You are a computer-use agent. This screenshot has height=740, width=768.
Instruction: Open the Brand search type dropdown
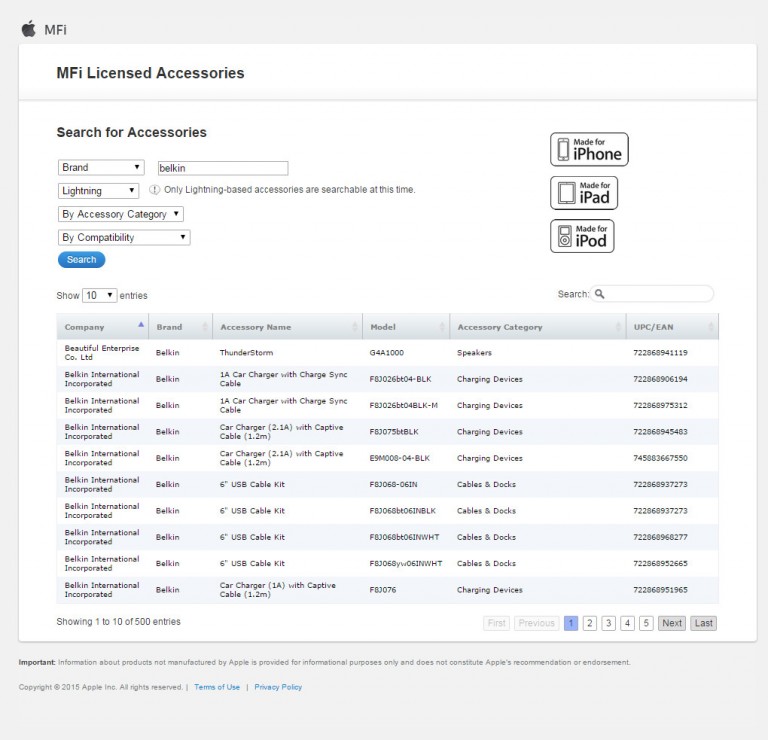tap(101, 168)
